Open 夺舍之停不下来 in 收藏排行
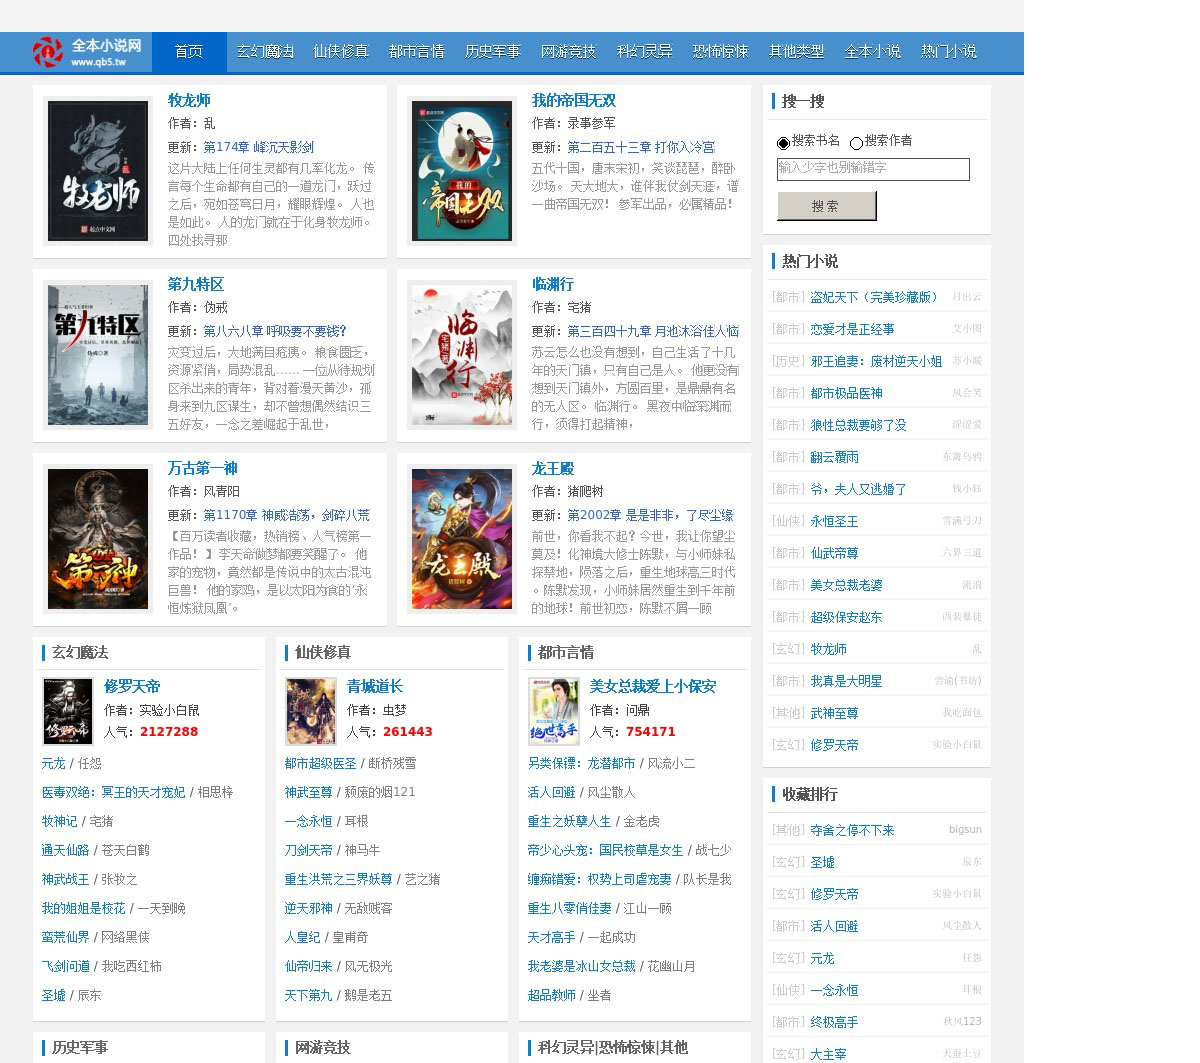 point(852,830)
